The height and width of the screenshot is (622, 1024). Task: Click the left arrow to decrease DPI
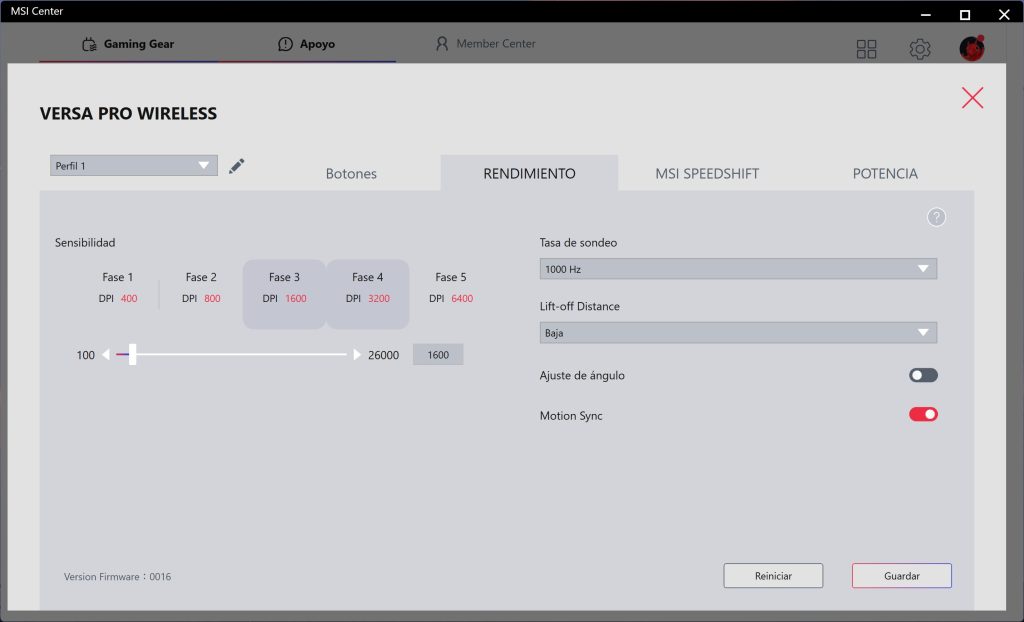click(106, 355)
